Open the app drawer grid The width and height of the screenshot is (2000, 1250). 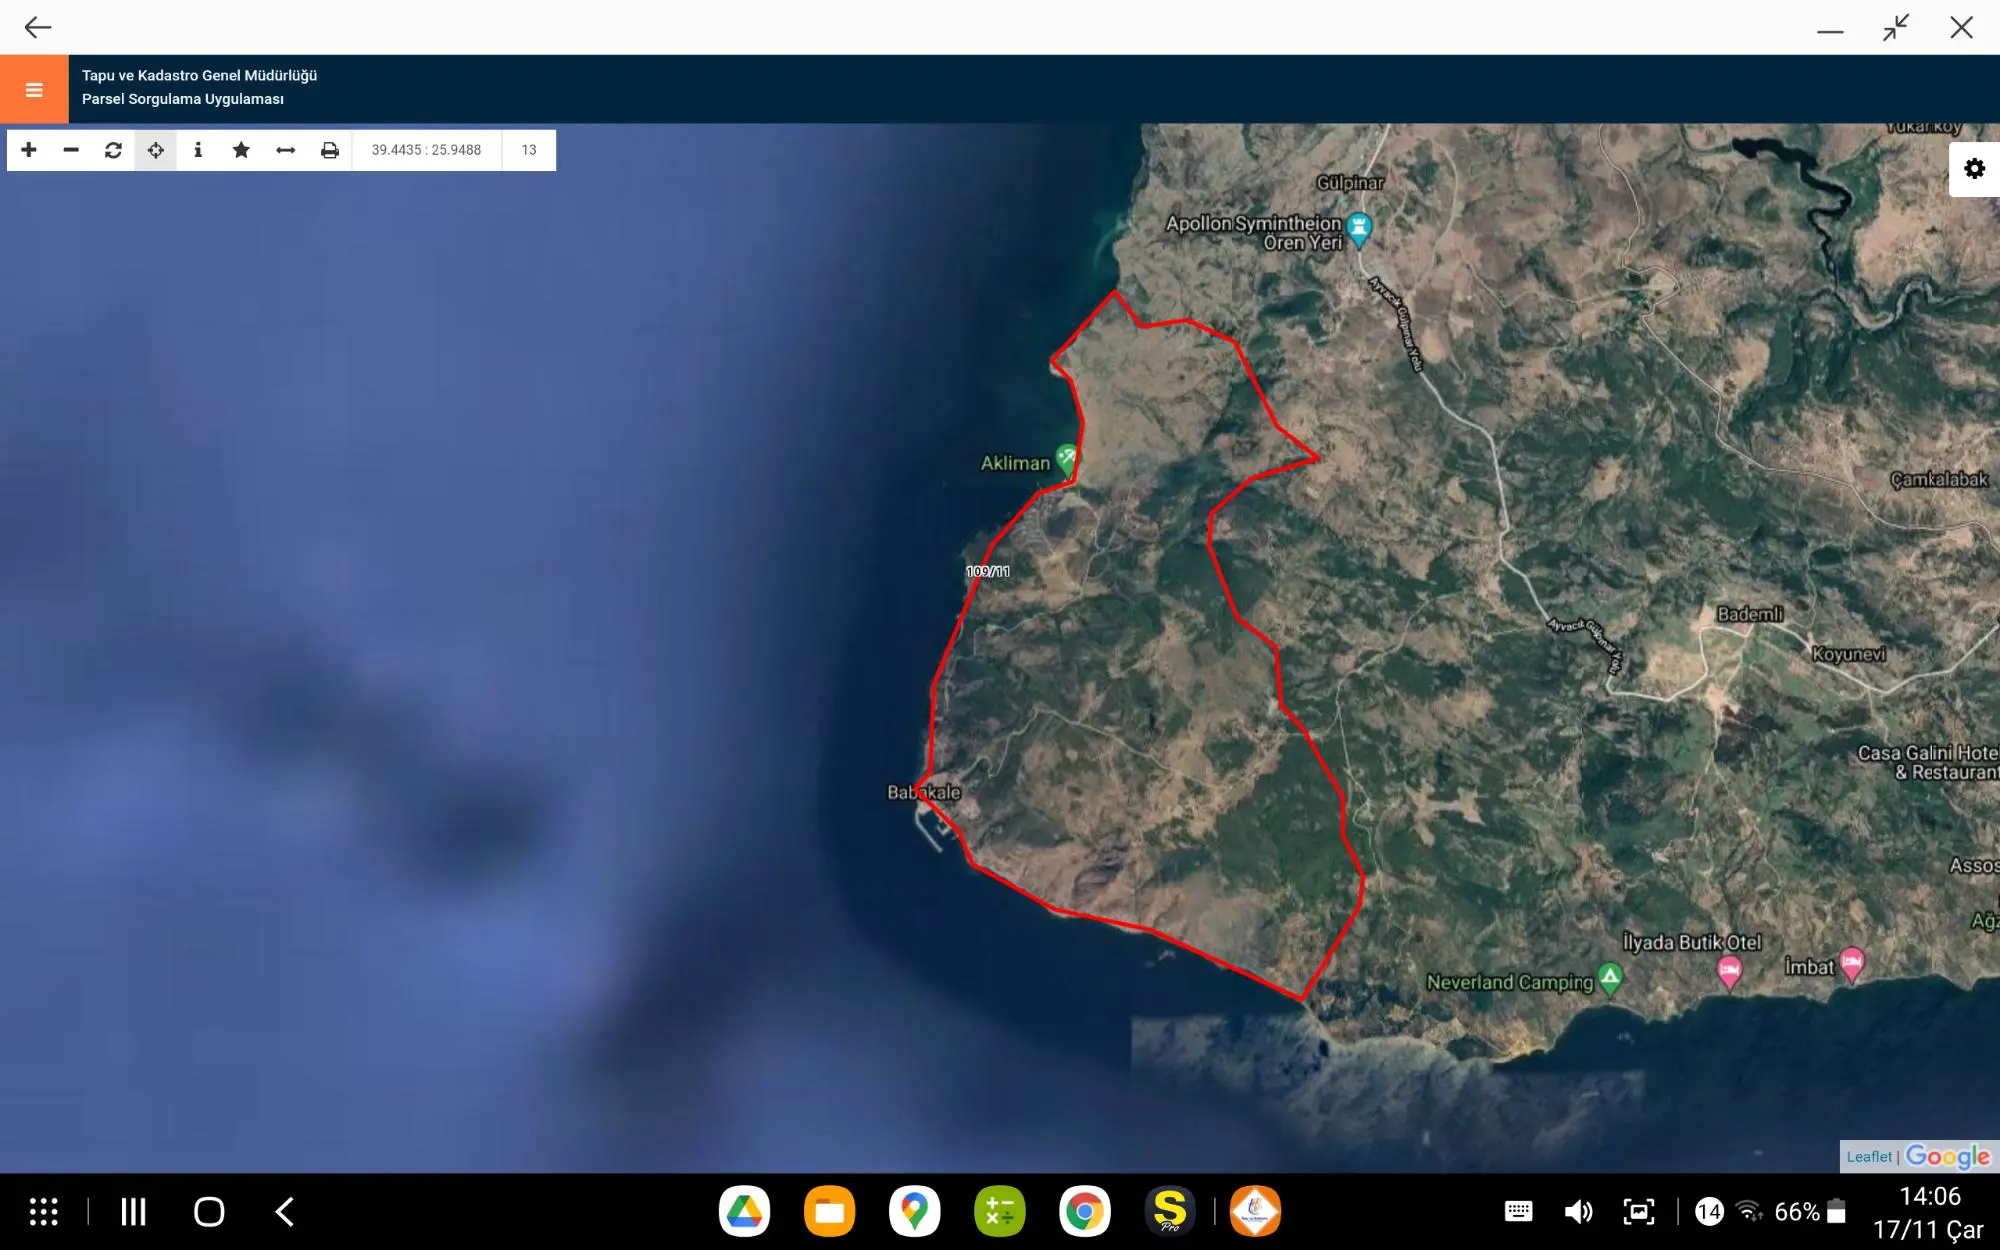(x=43, y=1211)
